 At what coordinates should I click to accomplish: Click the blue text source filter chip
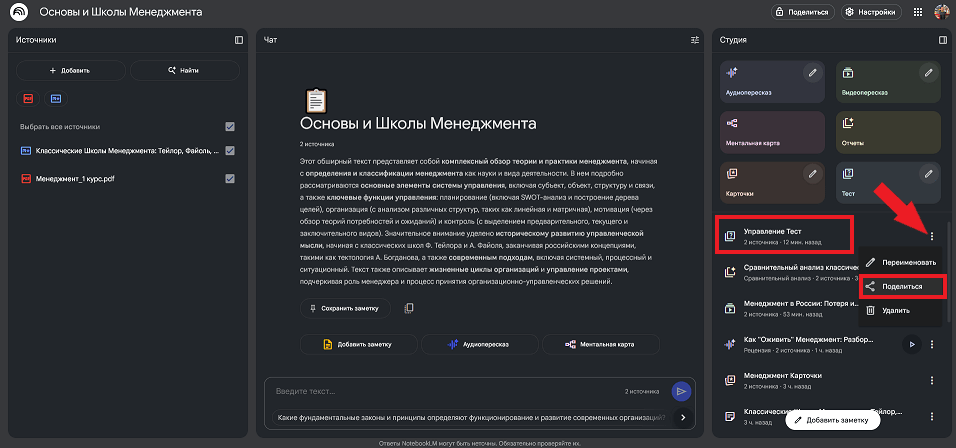[x=55, y=98]
